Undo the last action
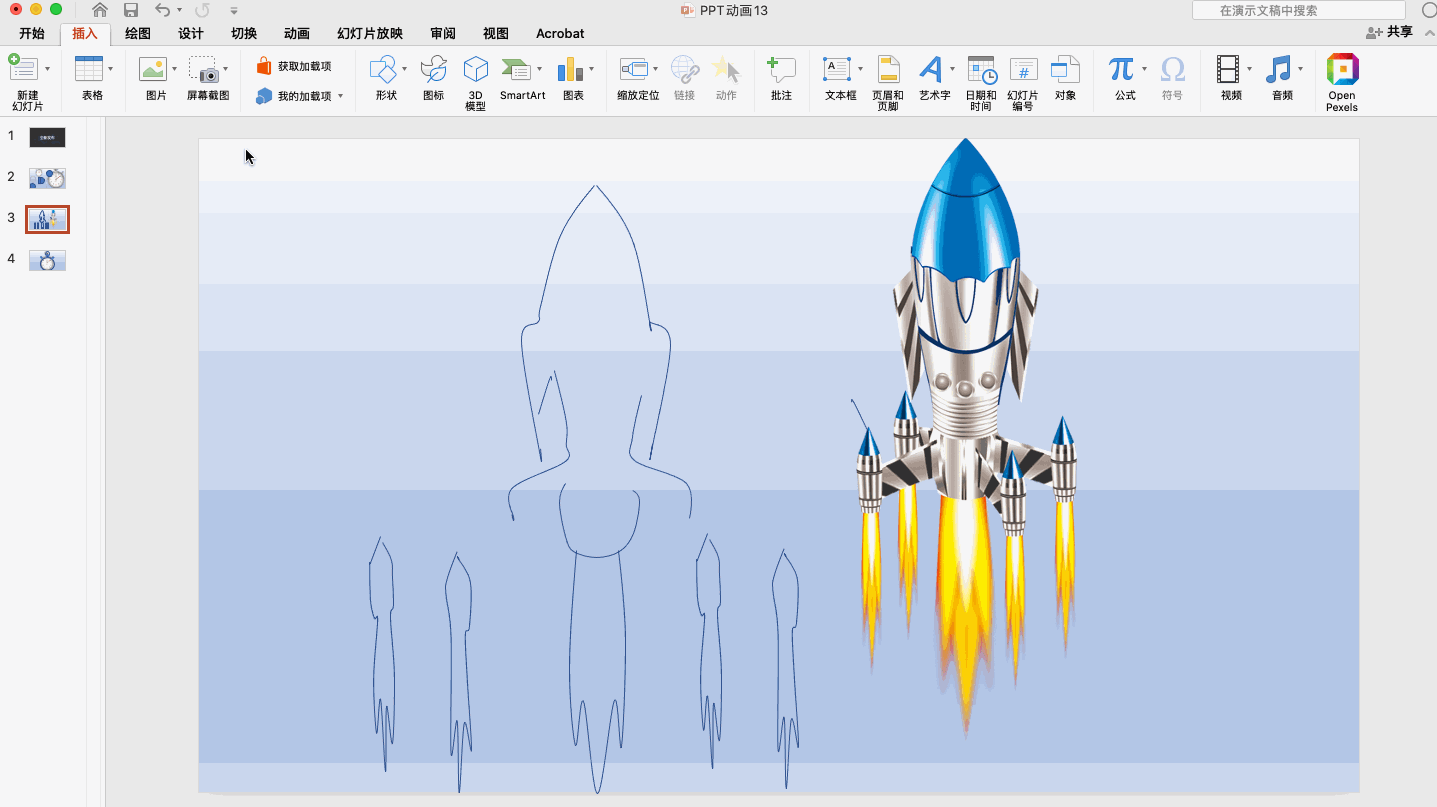 tap(162, 10)
